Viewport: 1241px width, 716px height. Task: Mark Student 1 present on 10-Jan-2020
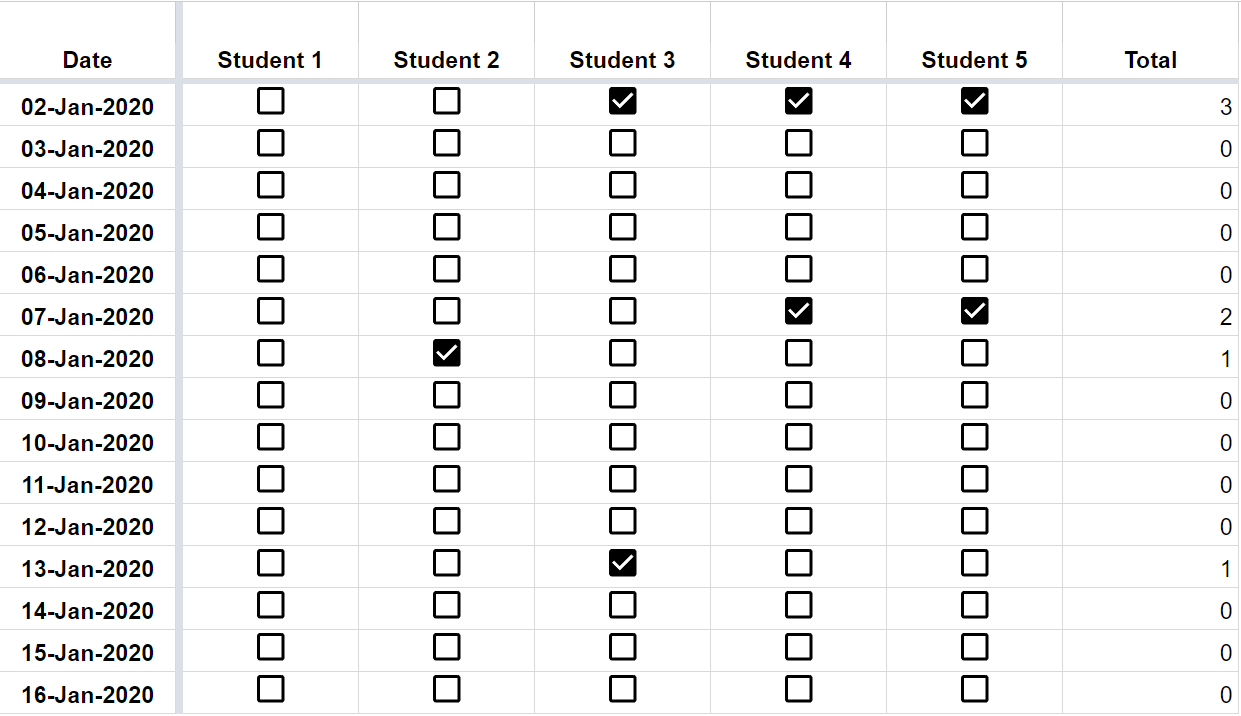point(270,437)
